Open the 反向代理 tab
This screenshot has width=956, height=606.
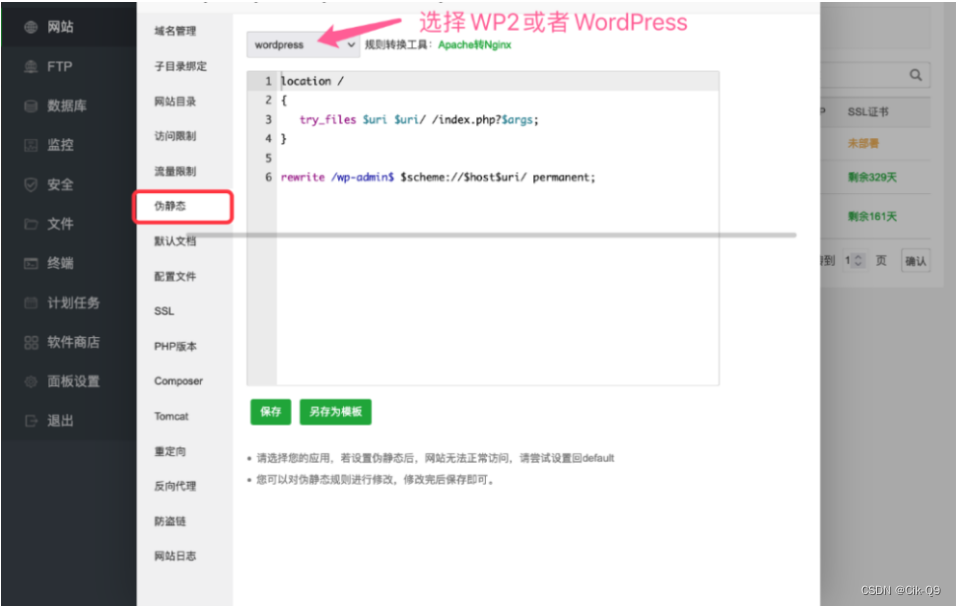click(x=175, y=486)
